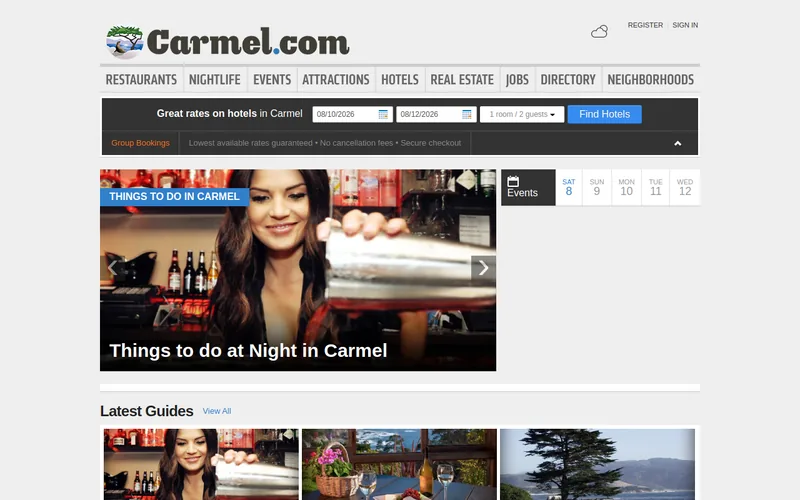Image resolution: width=800 pixels, height=500 pixels.
Task: Open Things to do at Night in Carmel headline
Action: [x=248, y=351]
